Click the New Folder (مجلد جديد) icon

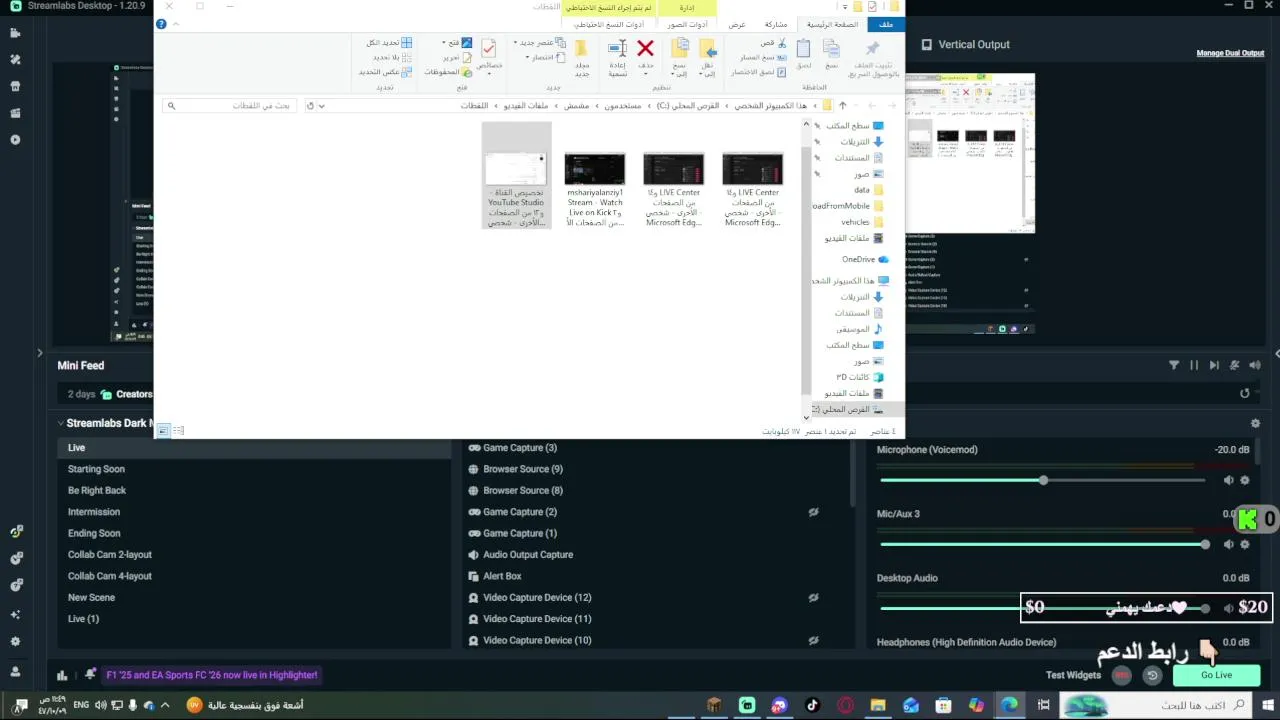(x=581, y=48)
